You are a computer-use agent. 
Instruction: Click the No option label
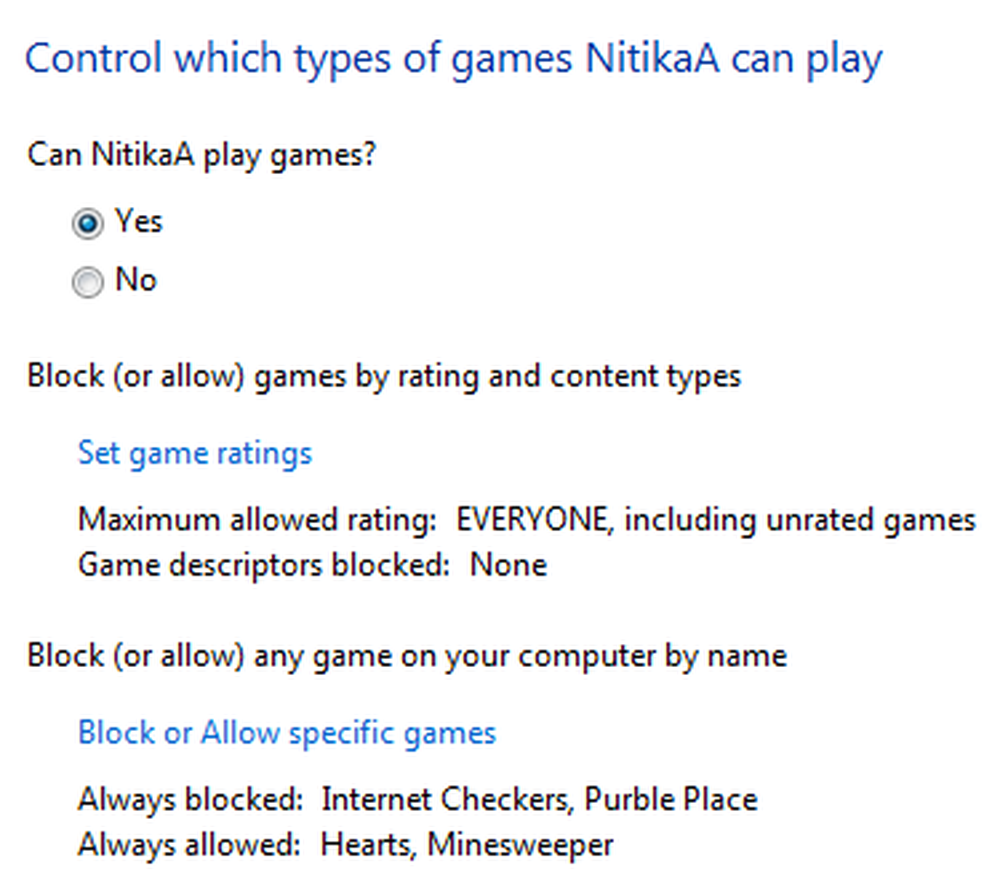[136, 279]
